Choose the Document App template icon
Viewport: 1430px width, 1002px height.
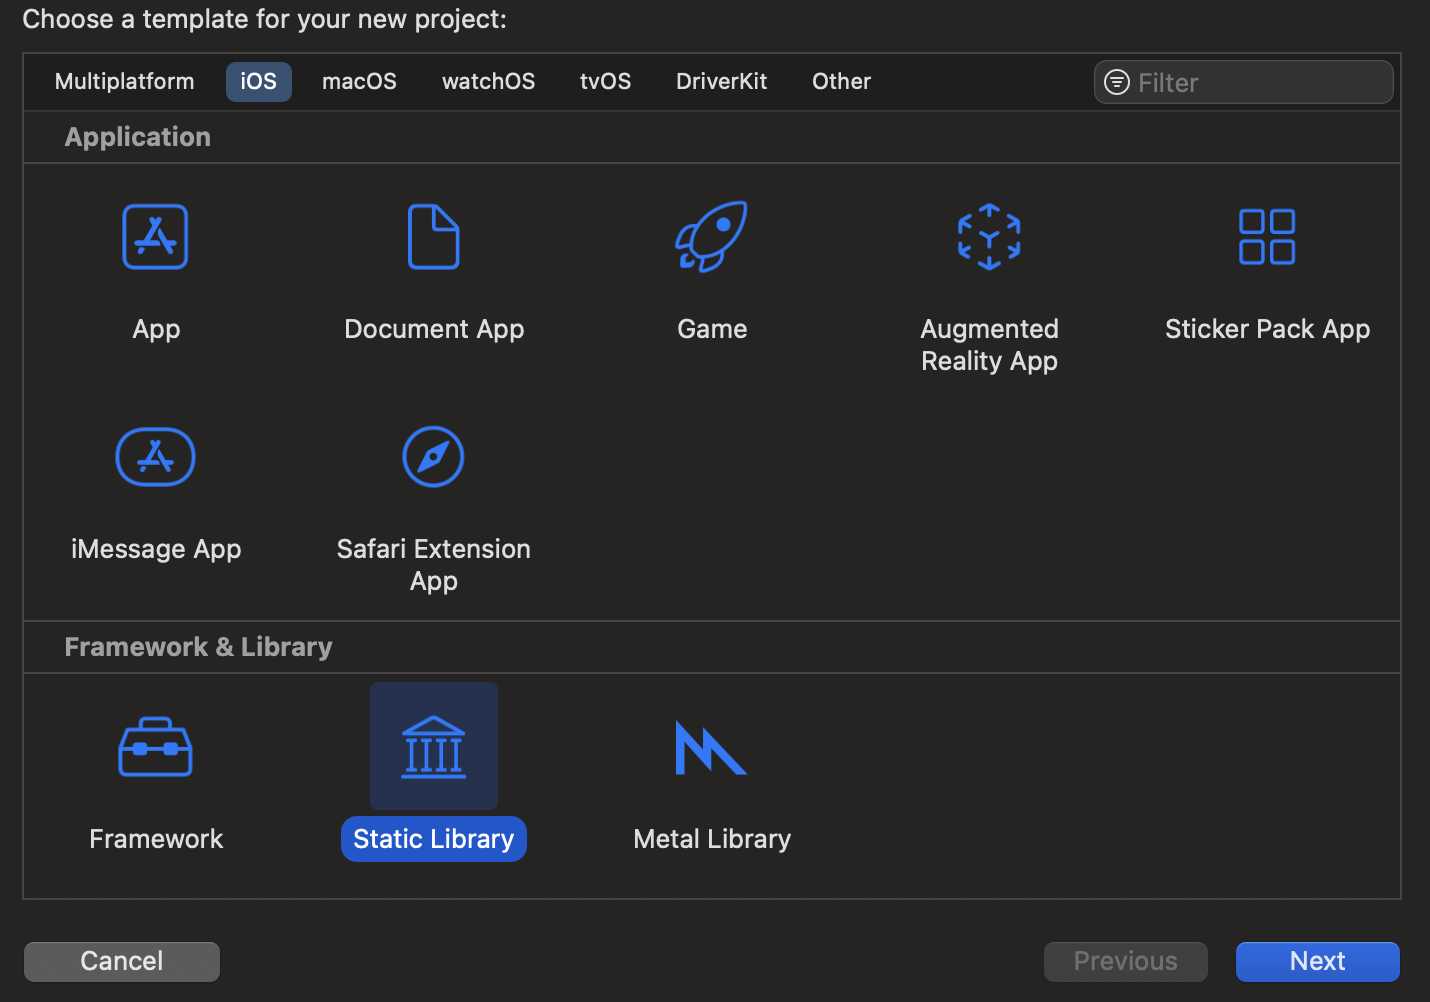click(x=434, y=237)
